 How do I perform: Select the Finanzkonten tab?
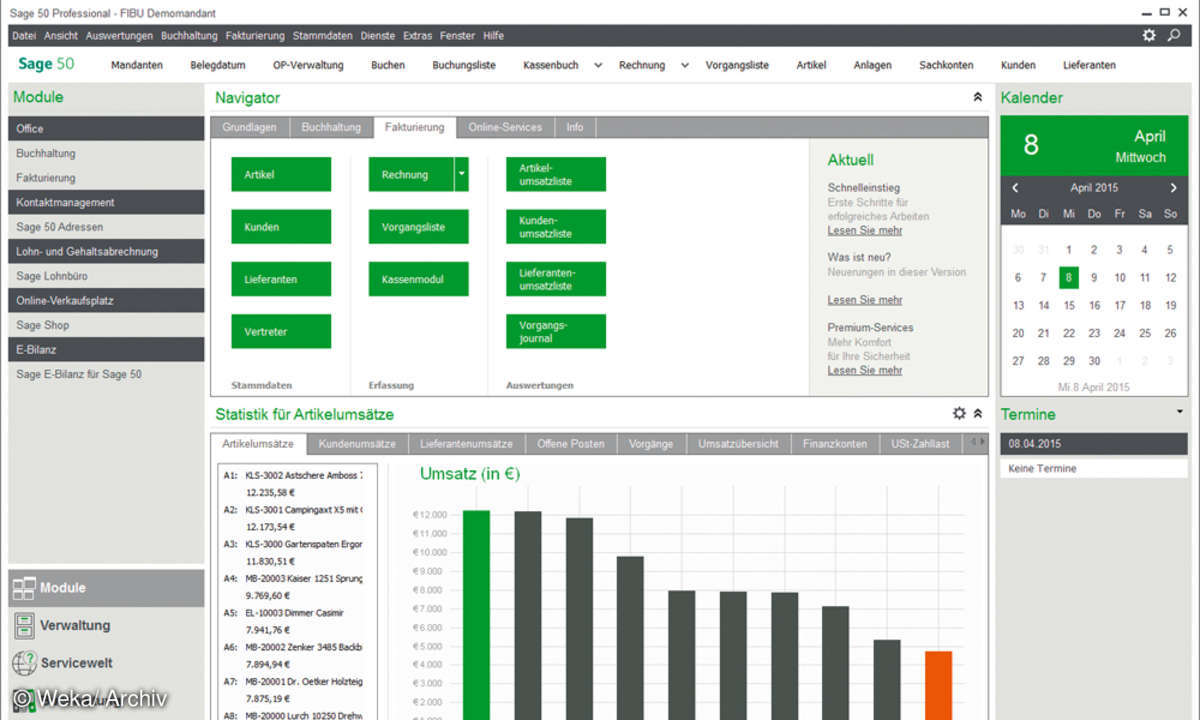tap(835, 444)
